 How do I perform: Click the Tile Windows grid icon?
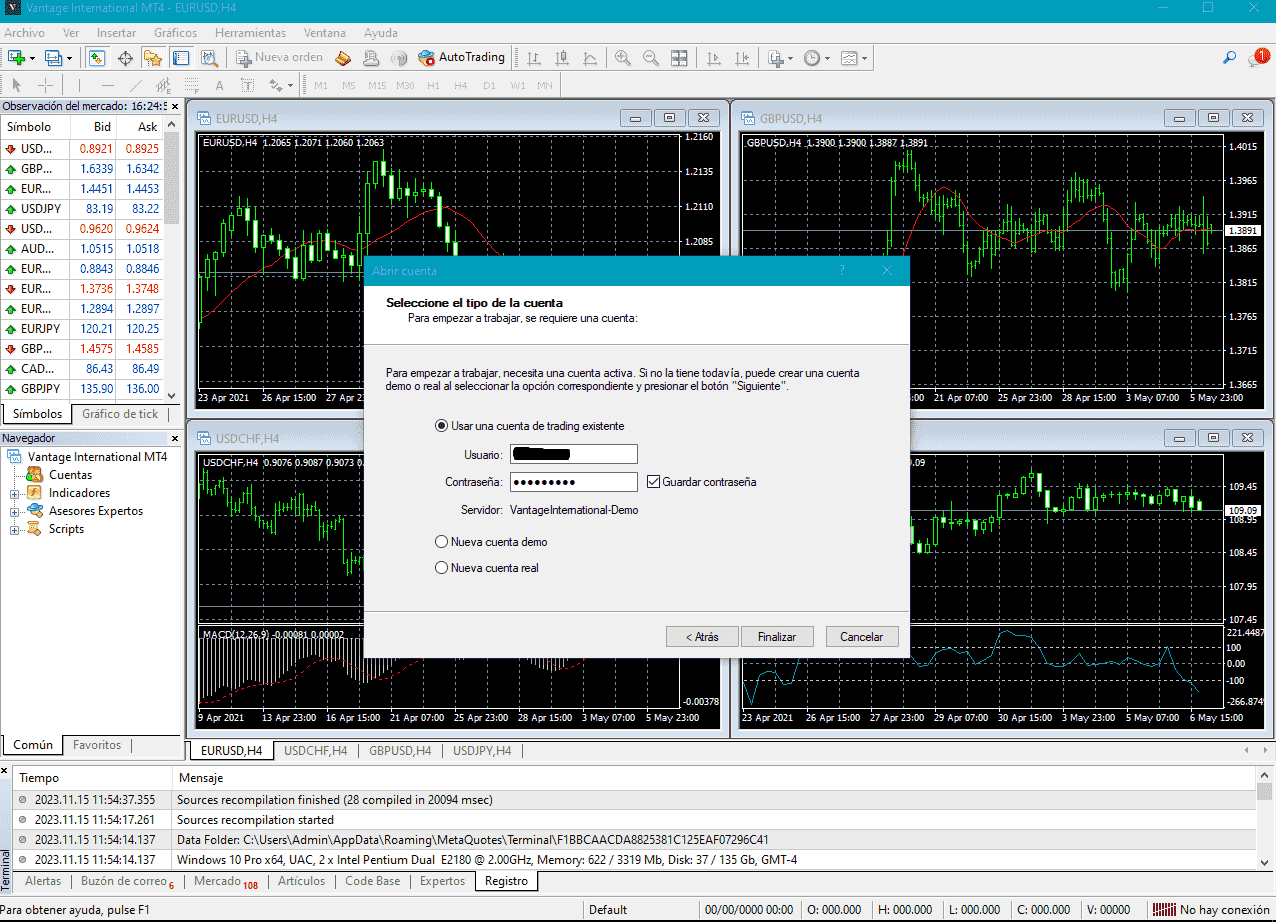coord(679,58)
